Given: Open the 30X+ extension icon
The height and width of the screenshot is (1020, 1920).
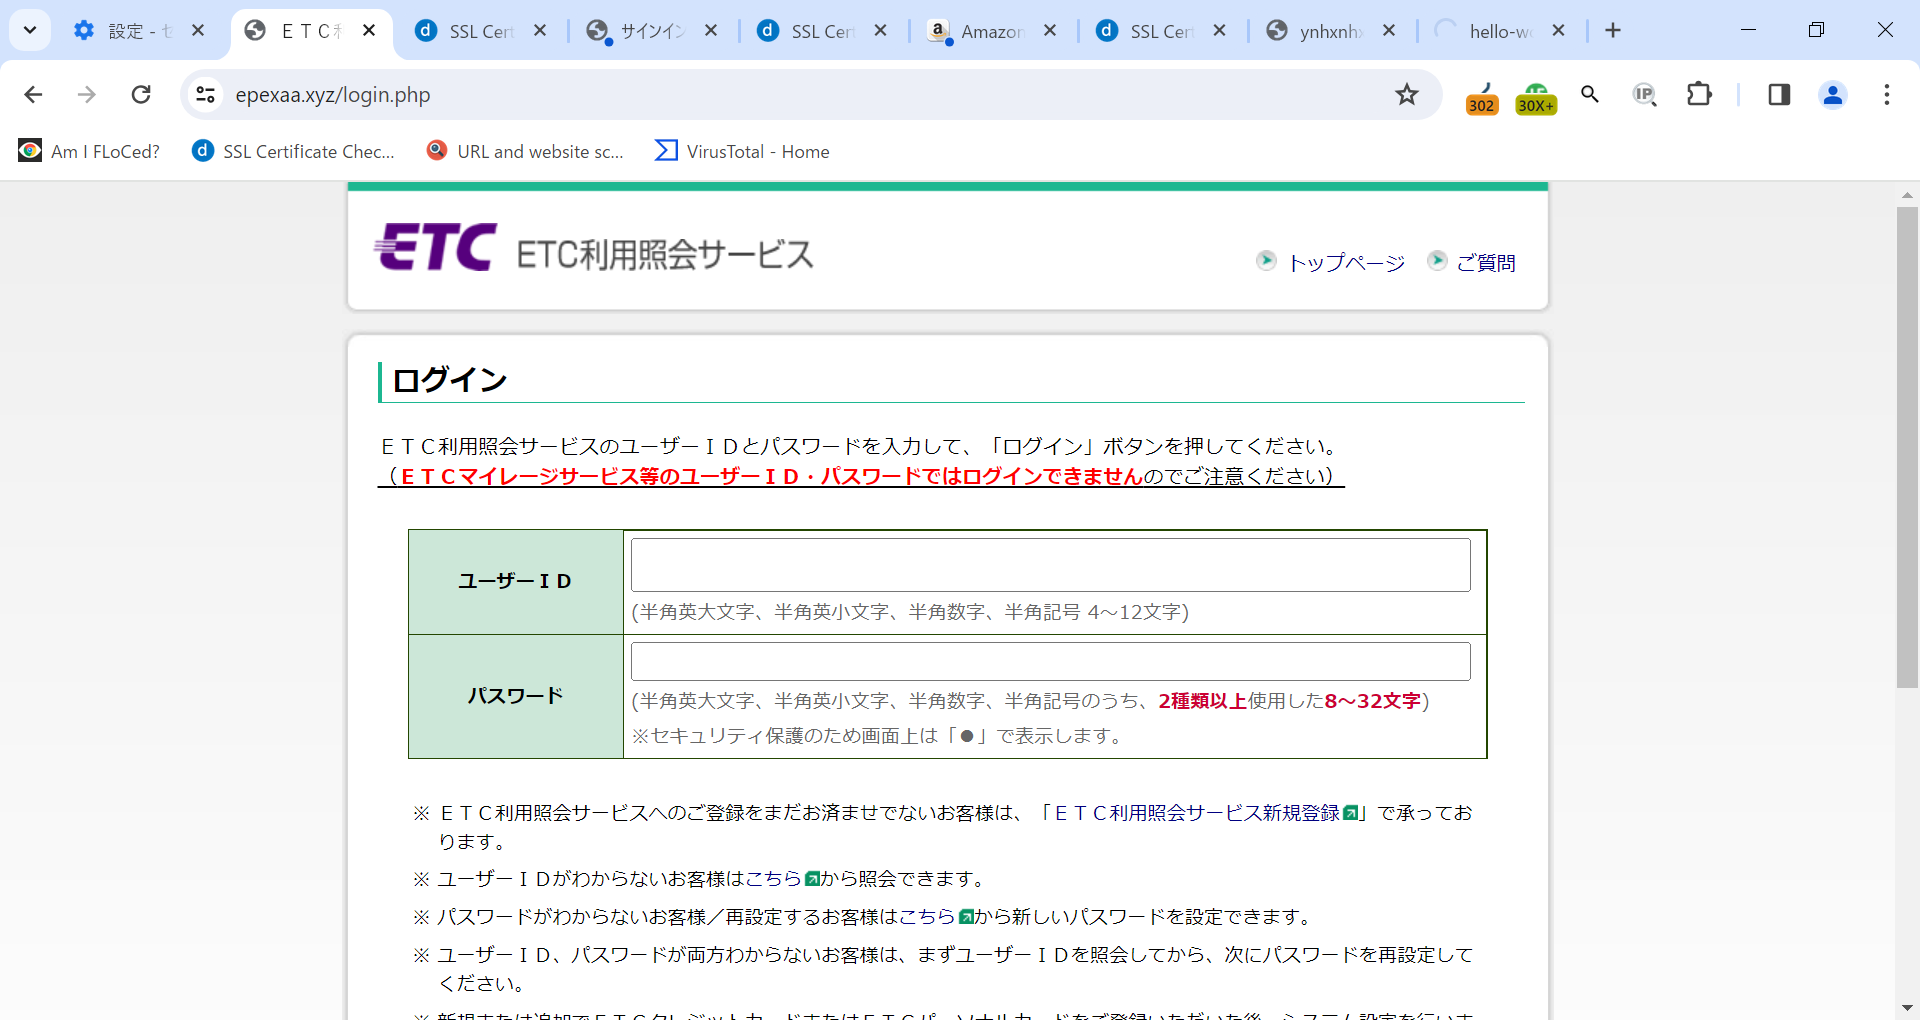Looking at the screenshot, I should pyautogui.click(x=1536, y=97).
